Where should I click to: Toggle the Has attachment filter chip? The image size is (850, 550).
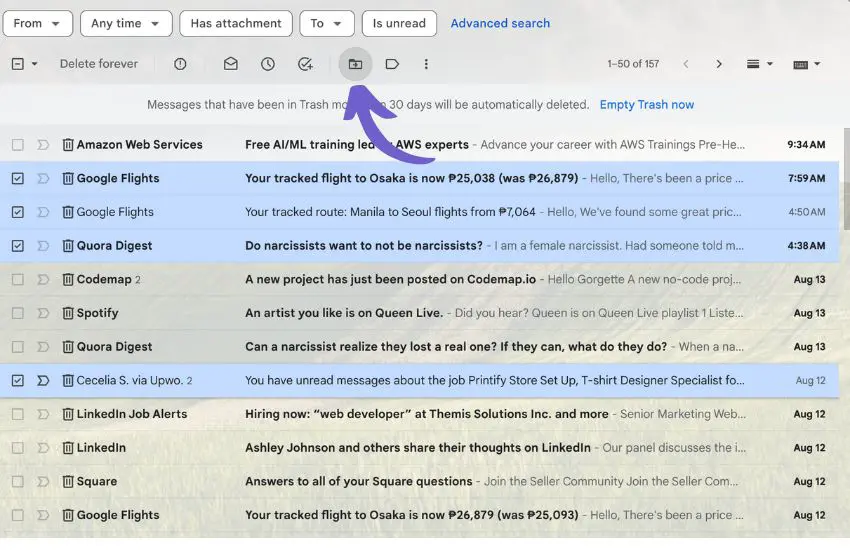coord(236,23)
